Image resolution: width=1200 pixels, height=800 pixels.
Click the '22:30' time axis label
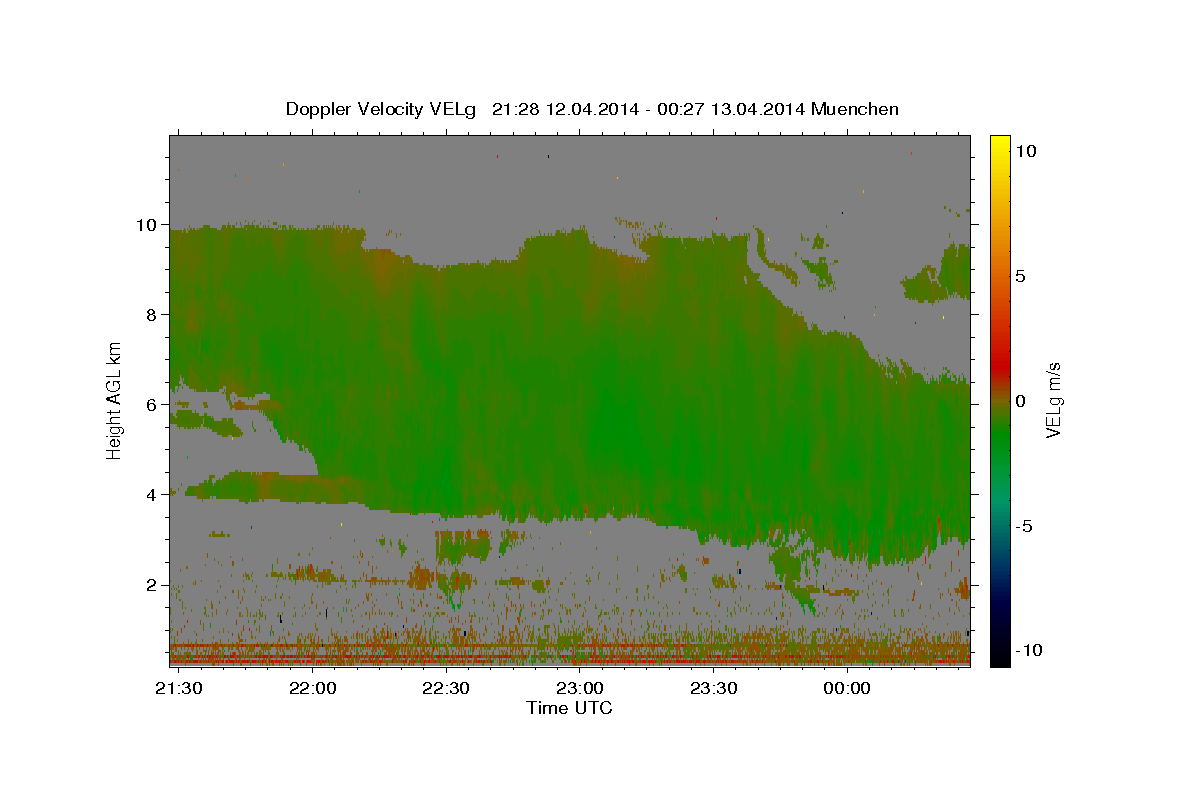tap(446, 689)
